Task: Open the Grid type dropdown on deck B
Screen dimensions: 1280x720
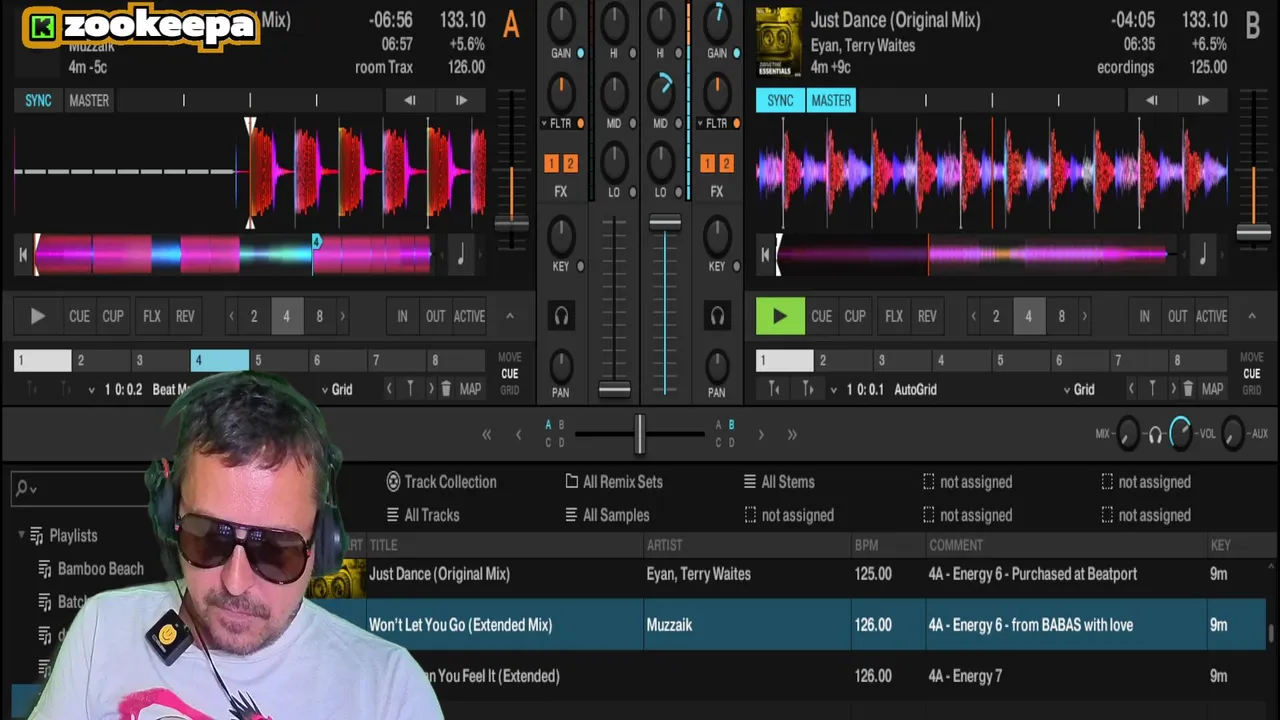Action: [1078, 389]
